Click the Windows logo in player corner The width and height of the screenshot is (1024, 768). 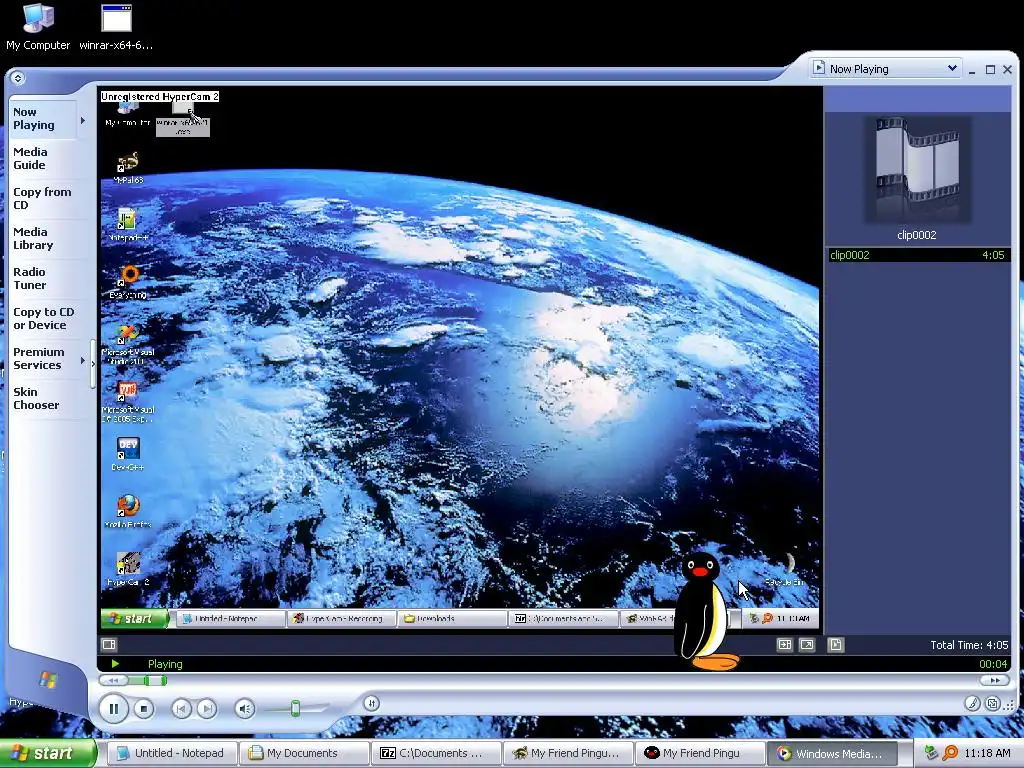coord(48,680)
